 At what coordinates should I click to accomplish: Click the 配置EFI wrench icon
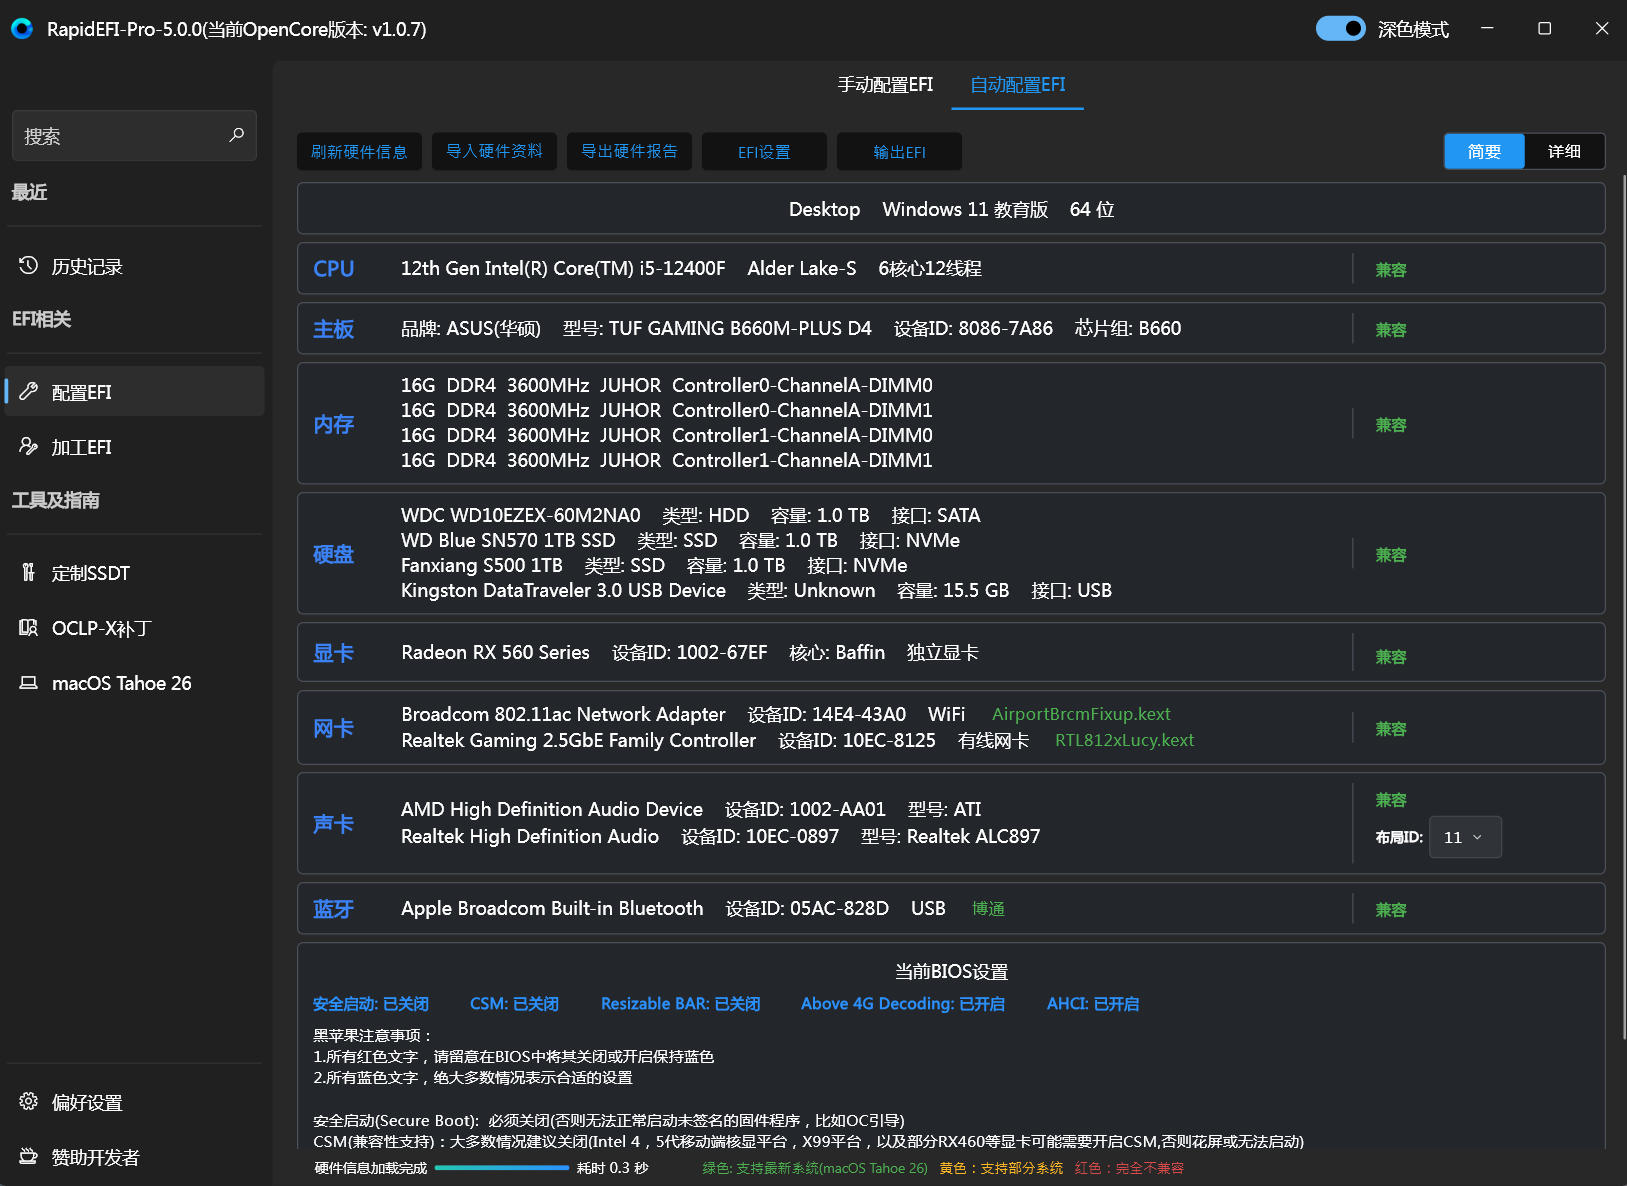click(28, 391)
